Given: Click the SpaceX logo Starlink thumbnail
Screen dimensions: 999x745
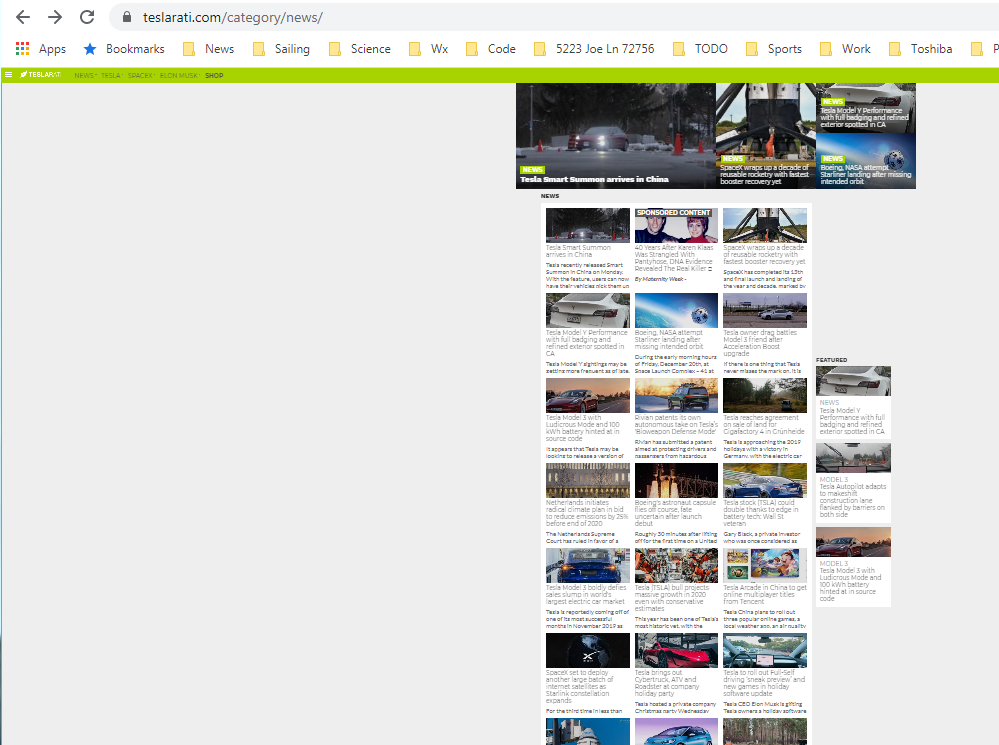Looking at the screenshot, I should (x=587, y=650).
